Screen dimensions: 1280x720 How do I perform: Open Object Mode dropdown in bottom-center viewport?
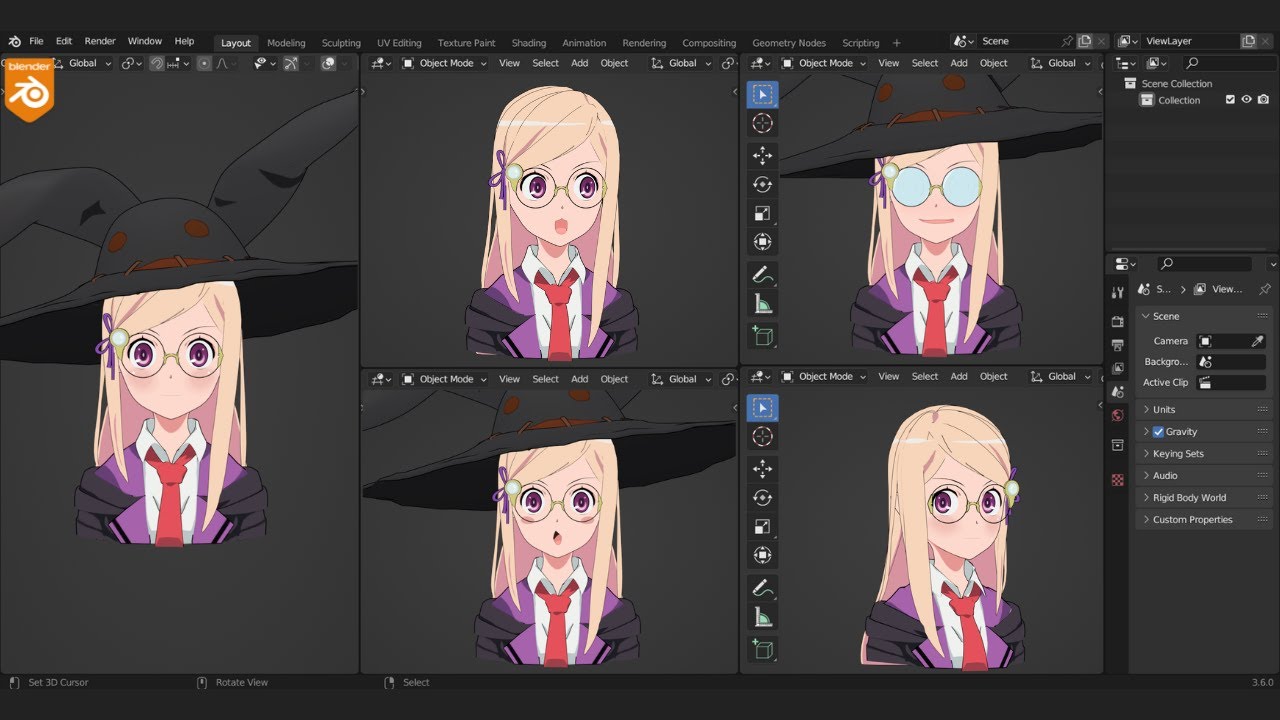(444, 379)
